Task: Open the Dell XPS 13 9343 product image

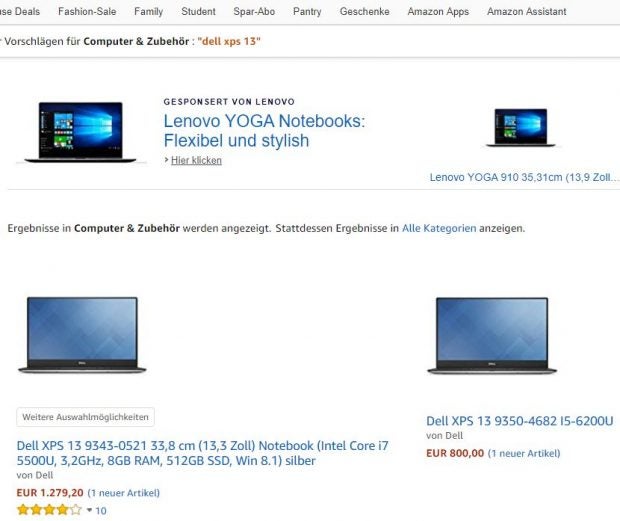Action: pyautogui.click(x=82, y=335)
